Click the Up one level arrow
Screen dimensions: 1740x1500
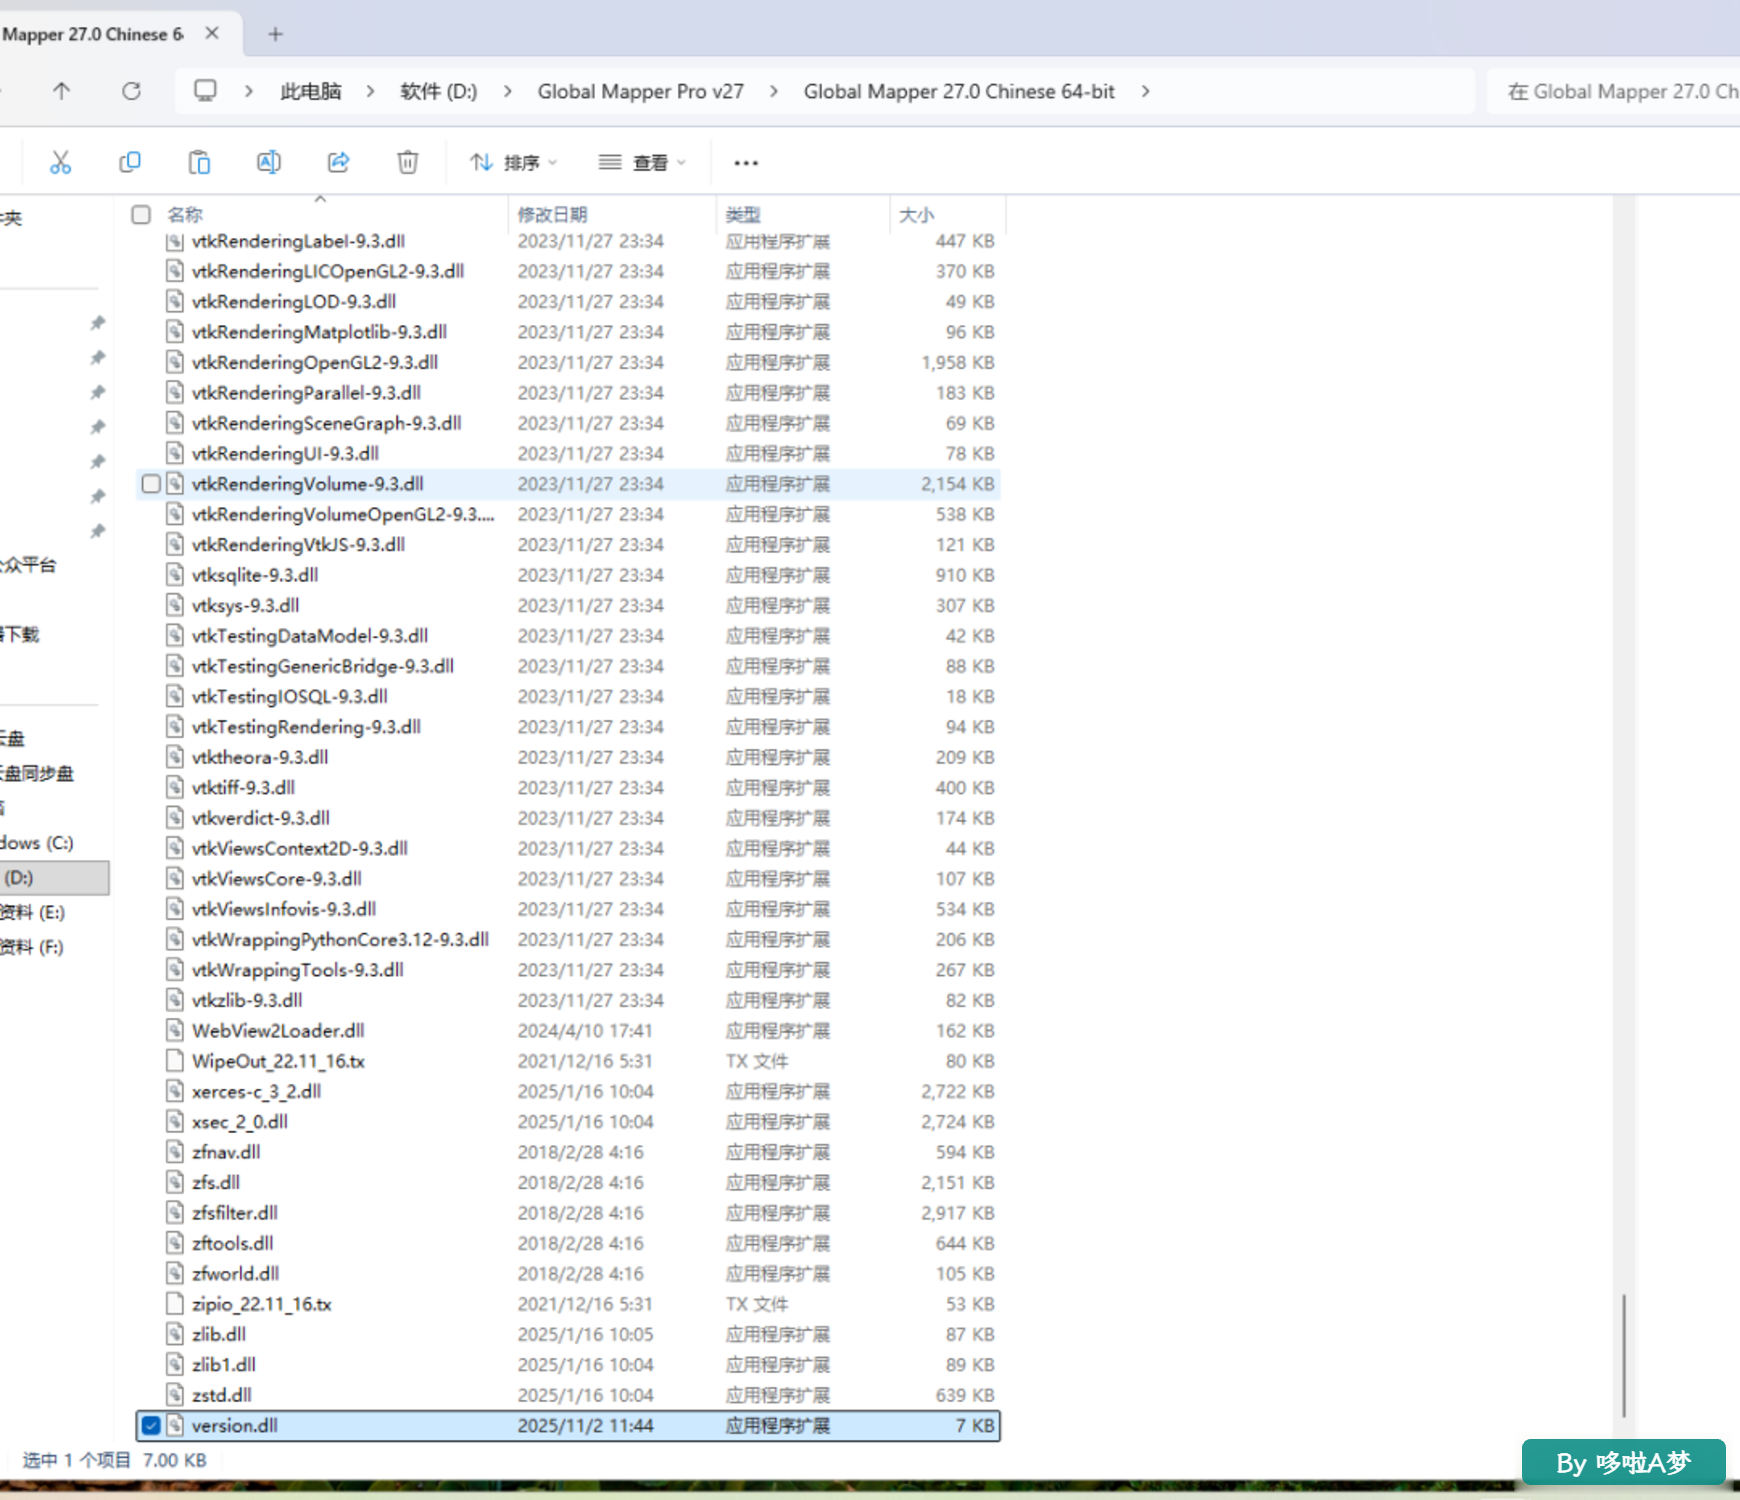coord(62,91)
